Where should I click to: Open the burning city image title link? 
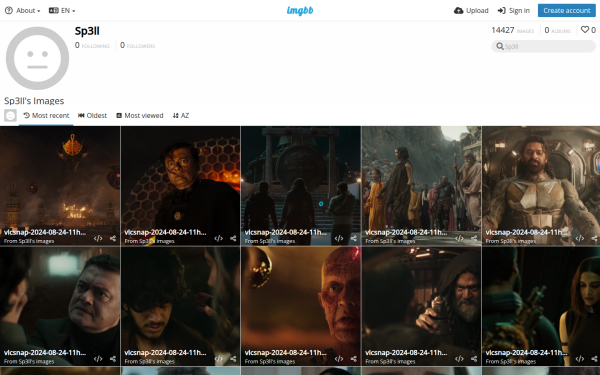click(45, 232)
